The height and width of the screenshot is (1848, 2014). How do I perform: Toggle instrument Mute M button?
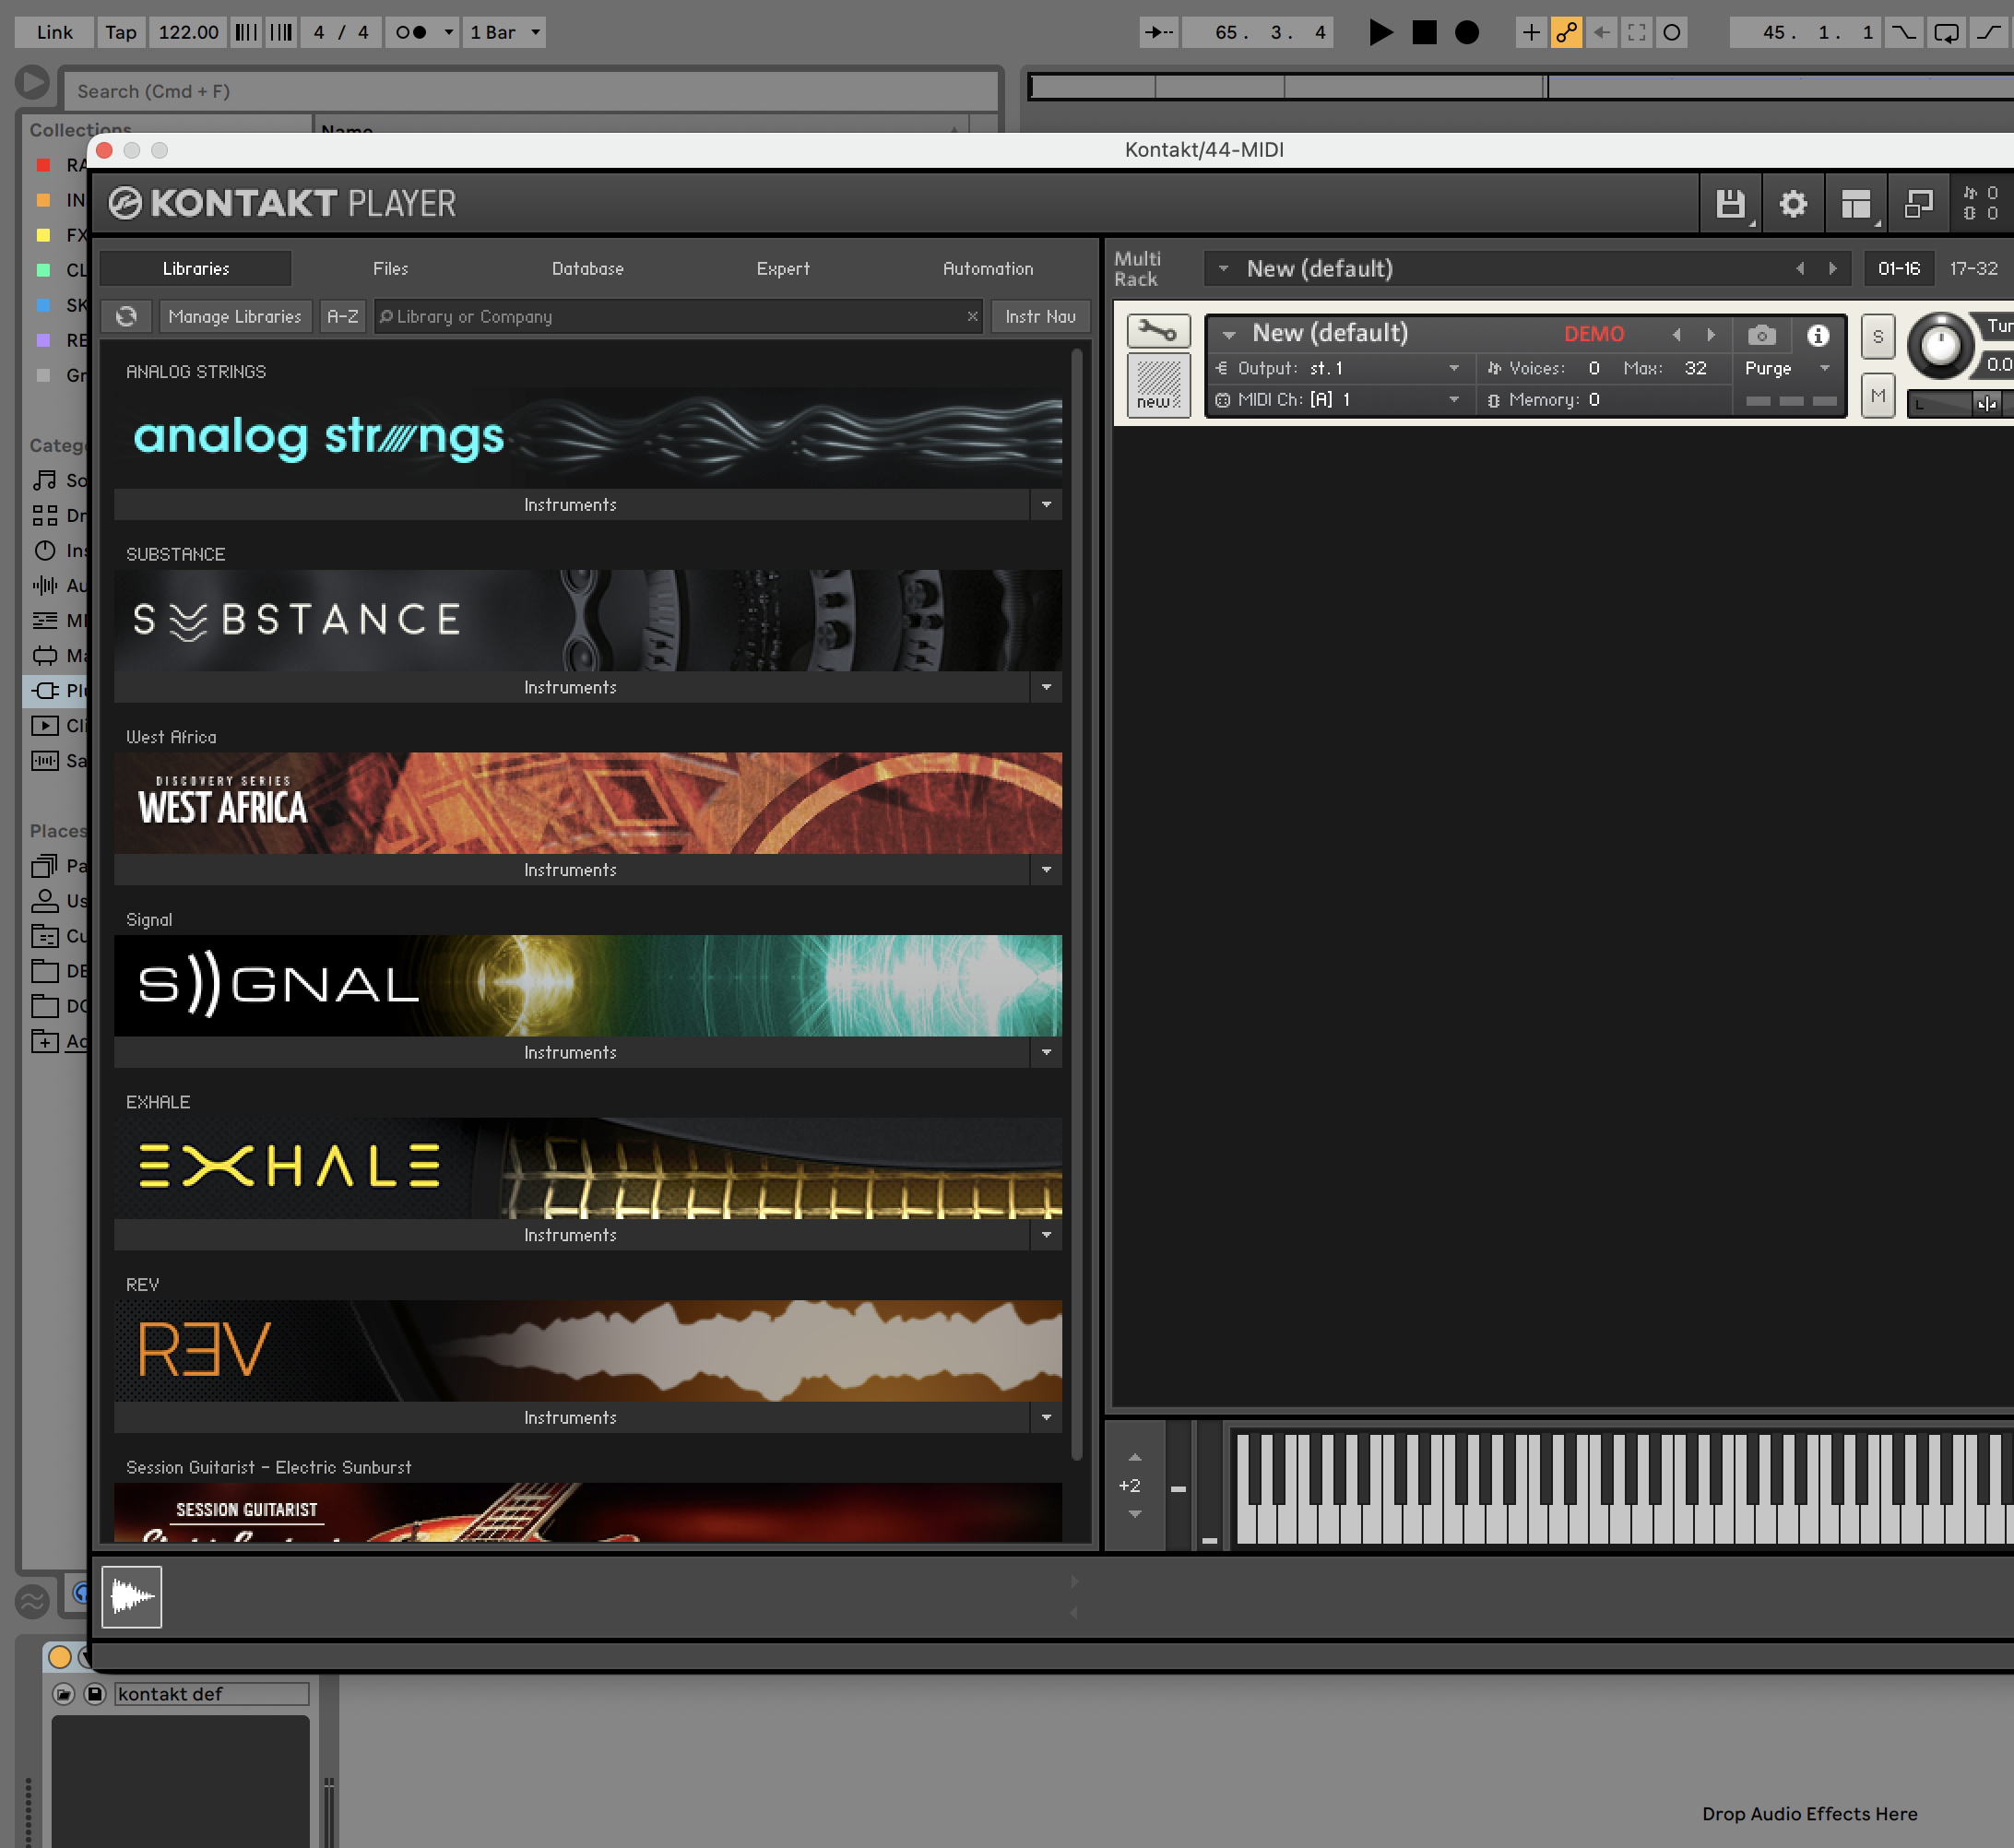point(1877,396)
